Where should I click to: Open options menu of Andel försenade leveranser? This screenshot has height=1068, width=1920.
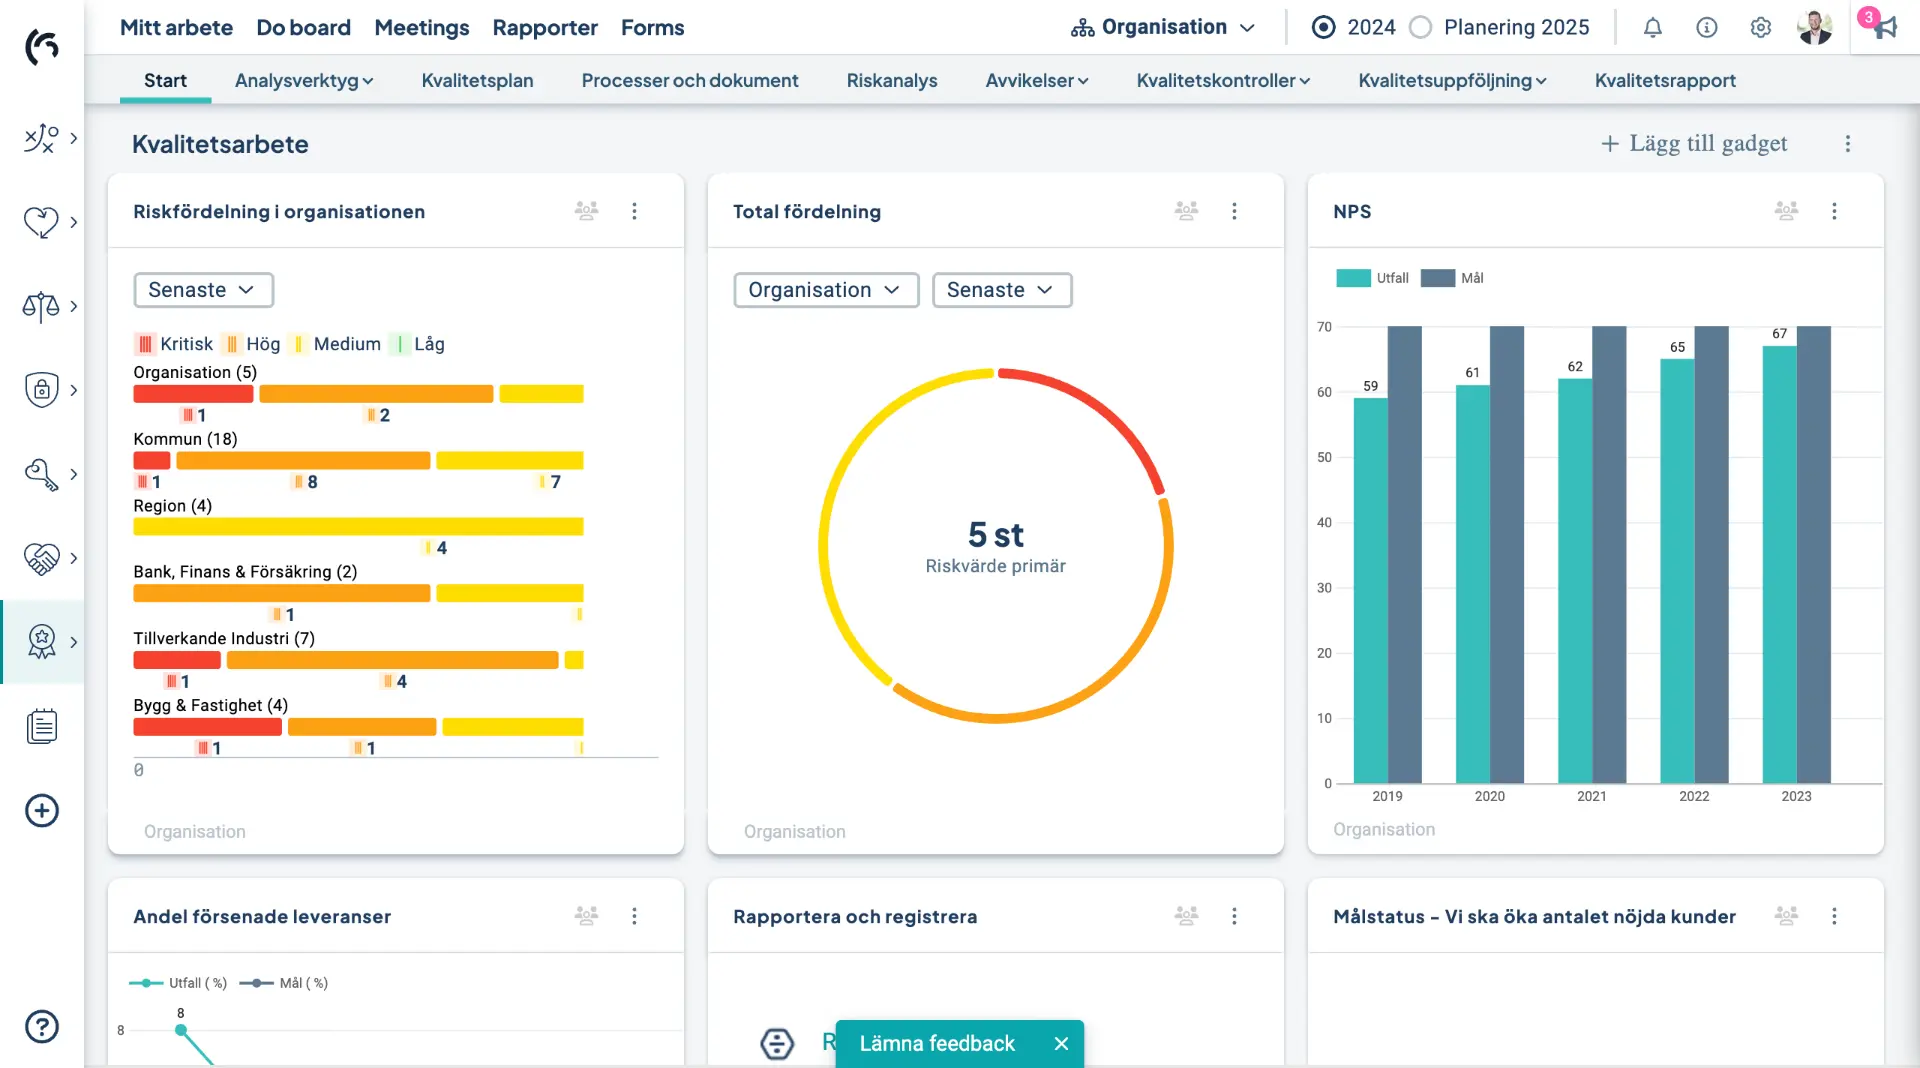(x=634, y=916)
